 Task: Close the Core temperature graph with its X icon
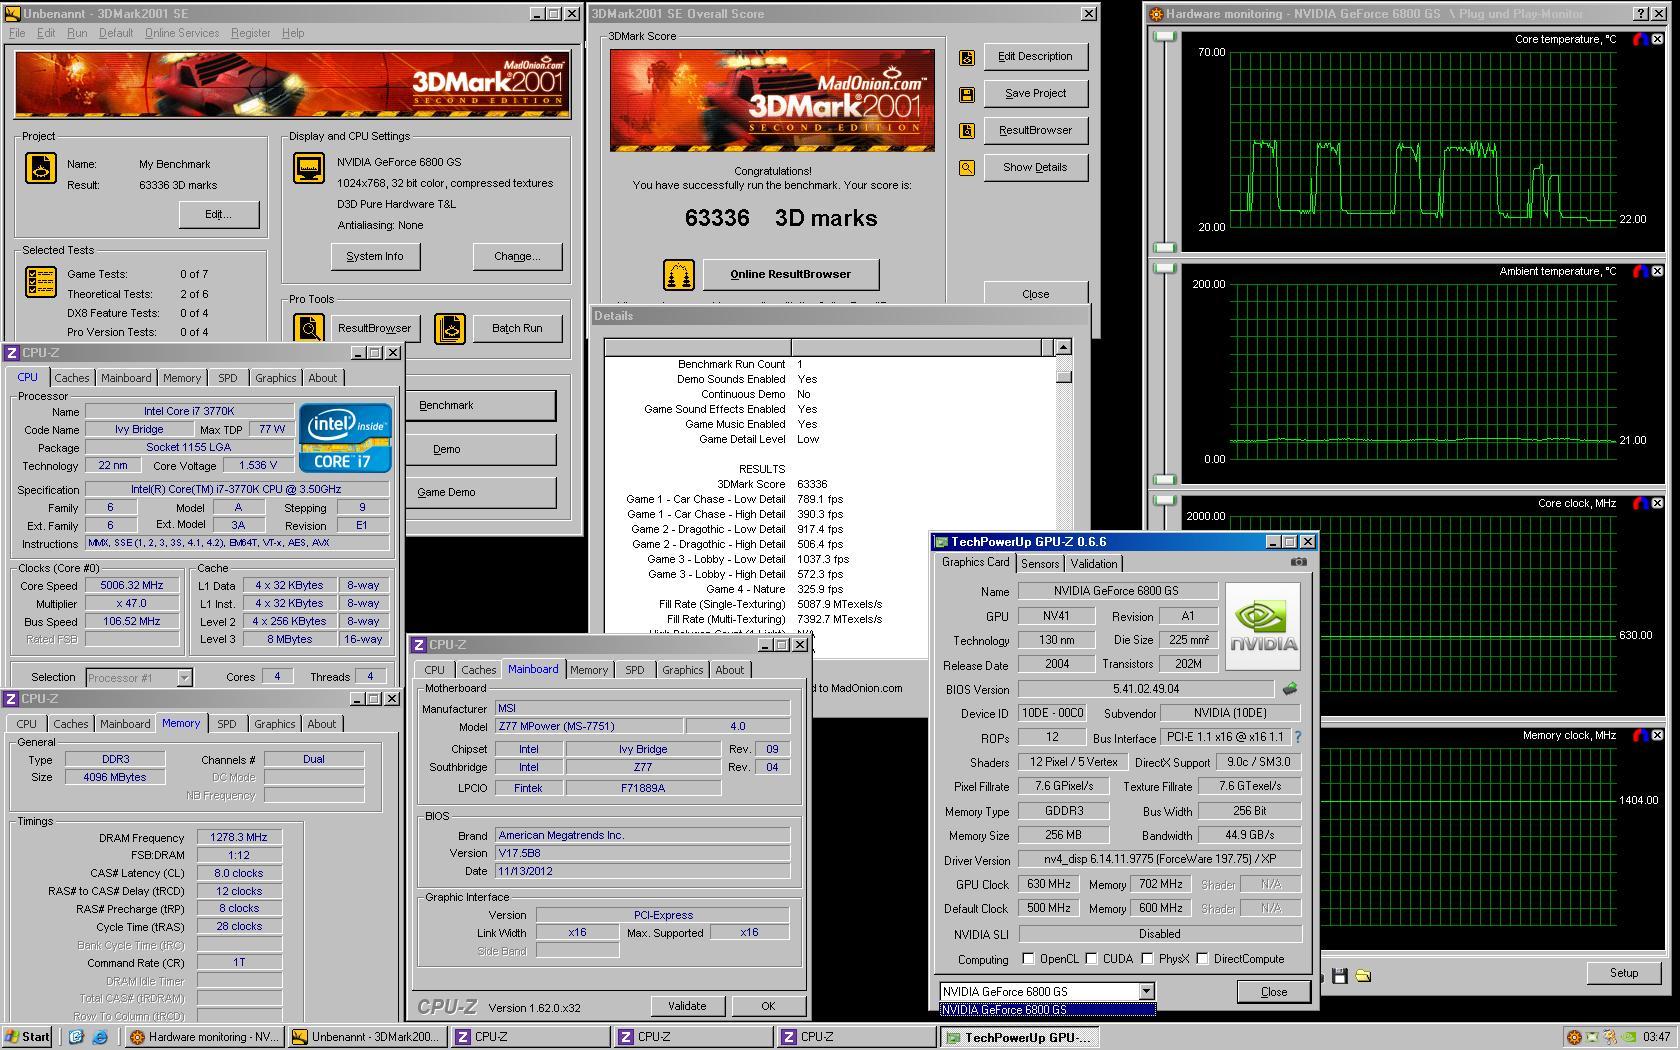[1657, 40]
